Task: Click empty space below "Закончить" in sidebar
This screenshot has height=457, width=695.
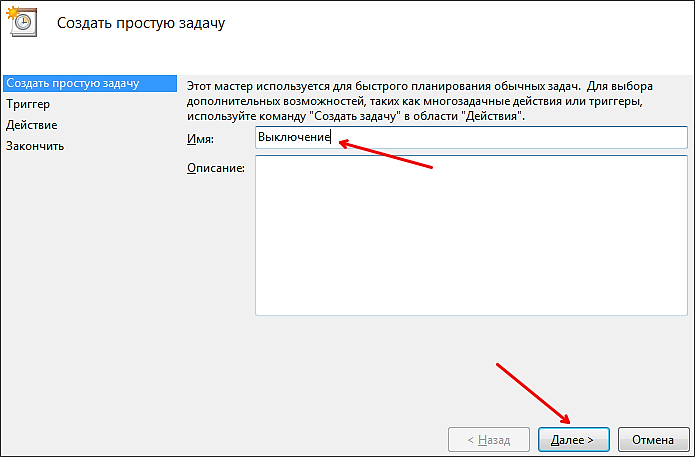Action: pyautogui.click(x=85, y=300)
